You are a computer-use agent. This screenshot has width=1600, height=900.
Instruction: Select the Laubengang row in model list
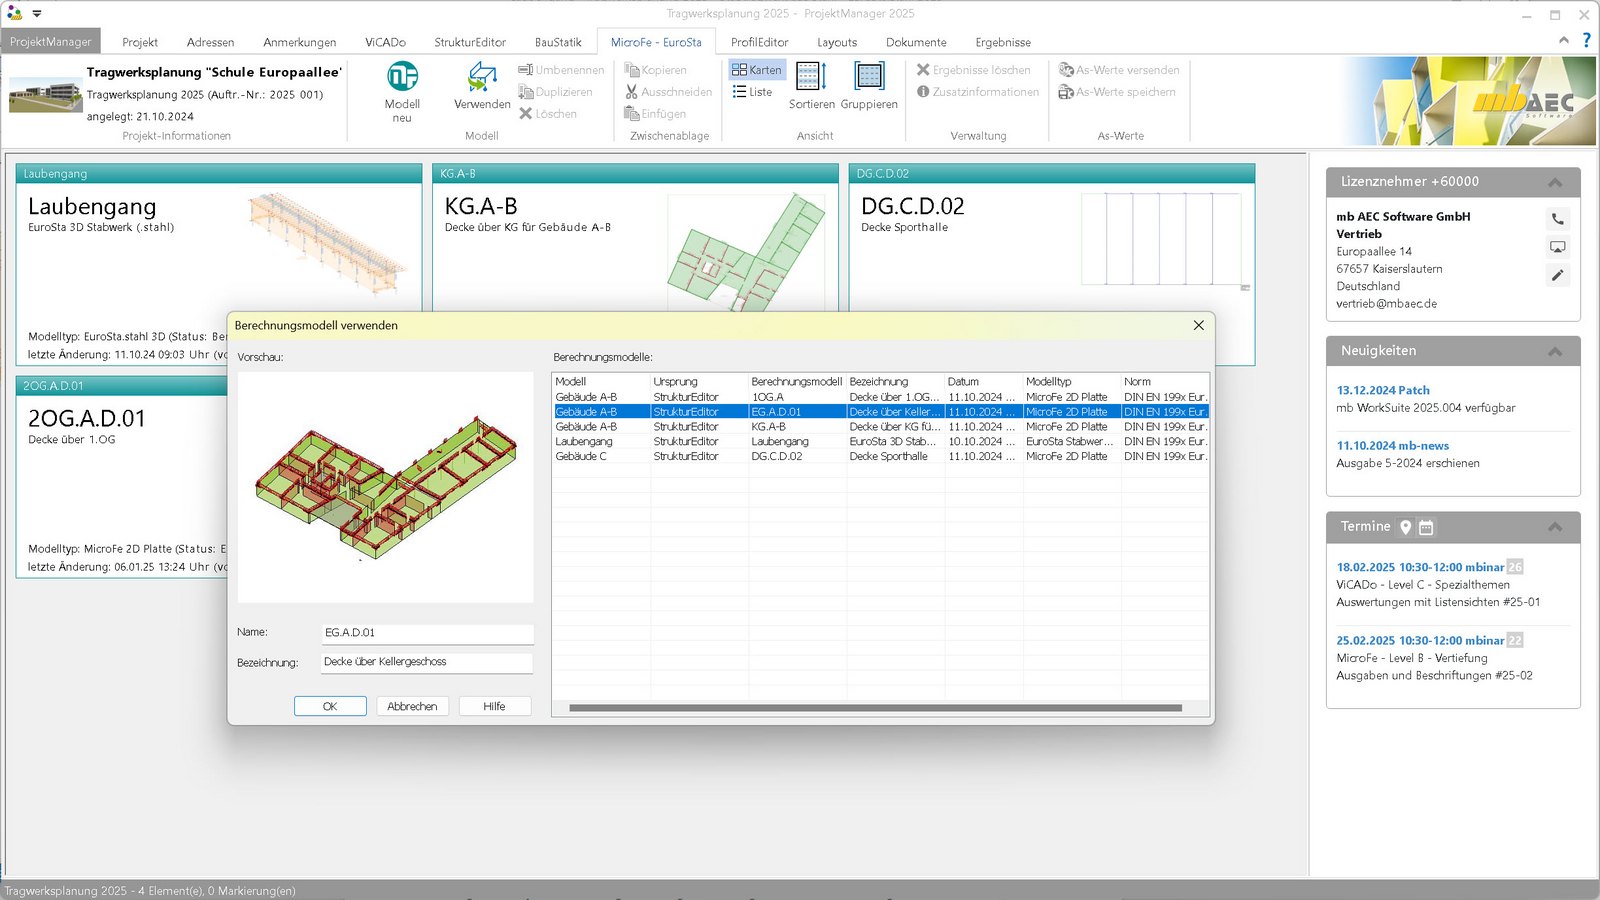[881, 441]
